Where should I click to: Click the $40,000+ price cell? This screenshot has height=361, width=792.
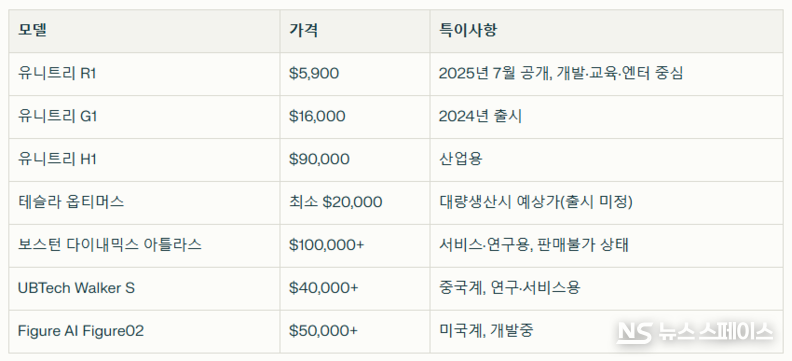(x=355, y=288)
